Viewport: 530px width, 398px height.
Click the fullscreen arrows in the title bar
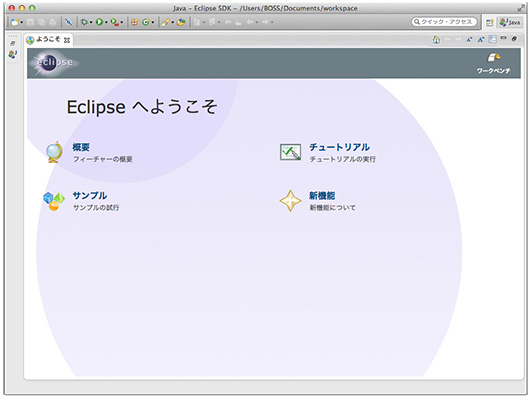pyautogui.click(x=520, y=8)
